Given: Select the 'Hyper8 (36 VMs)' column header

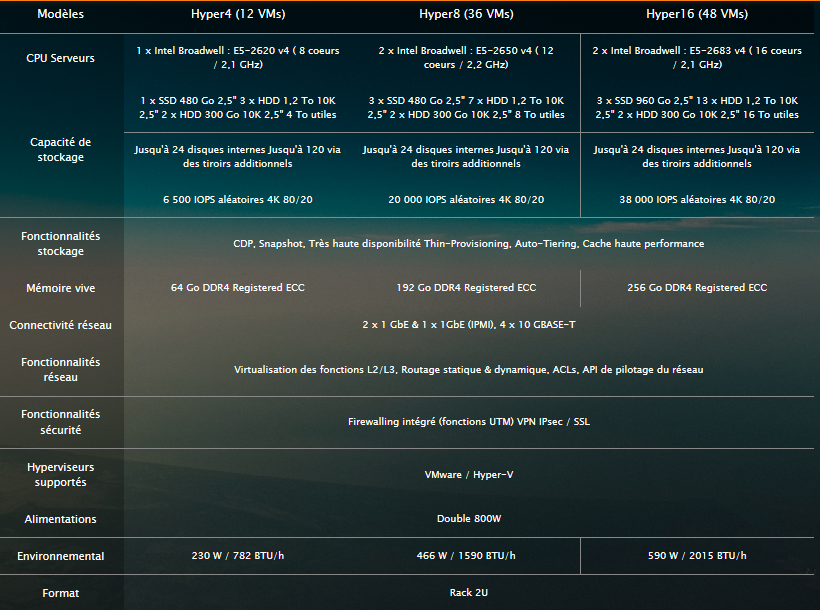Looking at the screenshot, I should point(466,14).
